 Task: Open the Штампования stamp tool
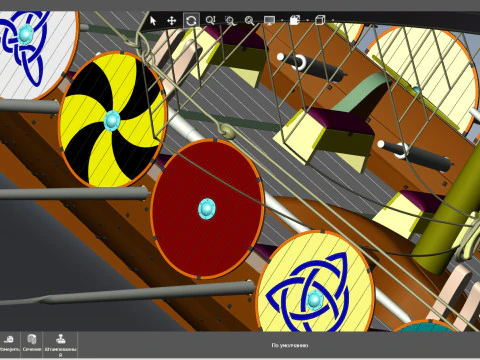tap(60, 345)
